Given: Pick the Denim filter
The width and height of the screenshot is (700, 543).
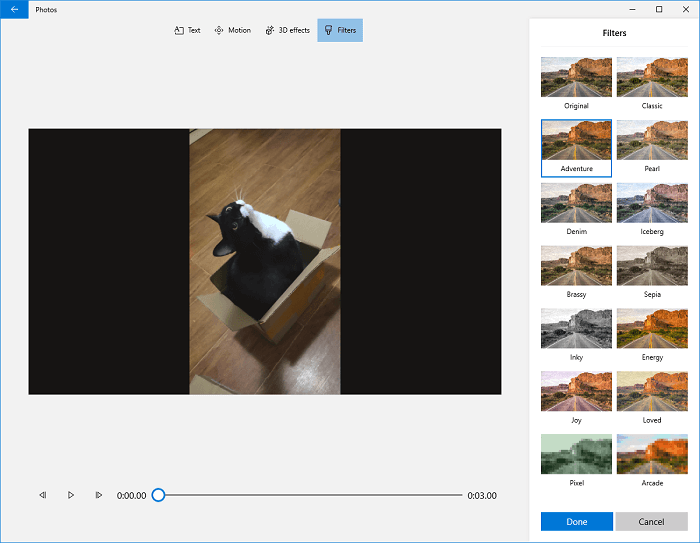Looking at the screenshot, I should (576, 203).
